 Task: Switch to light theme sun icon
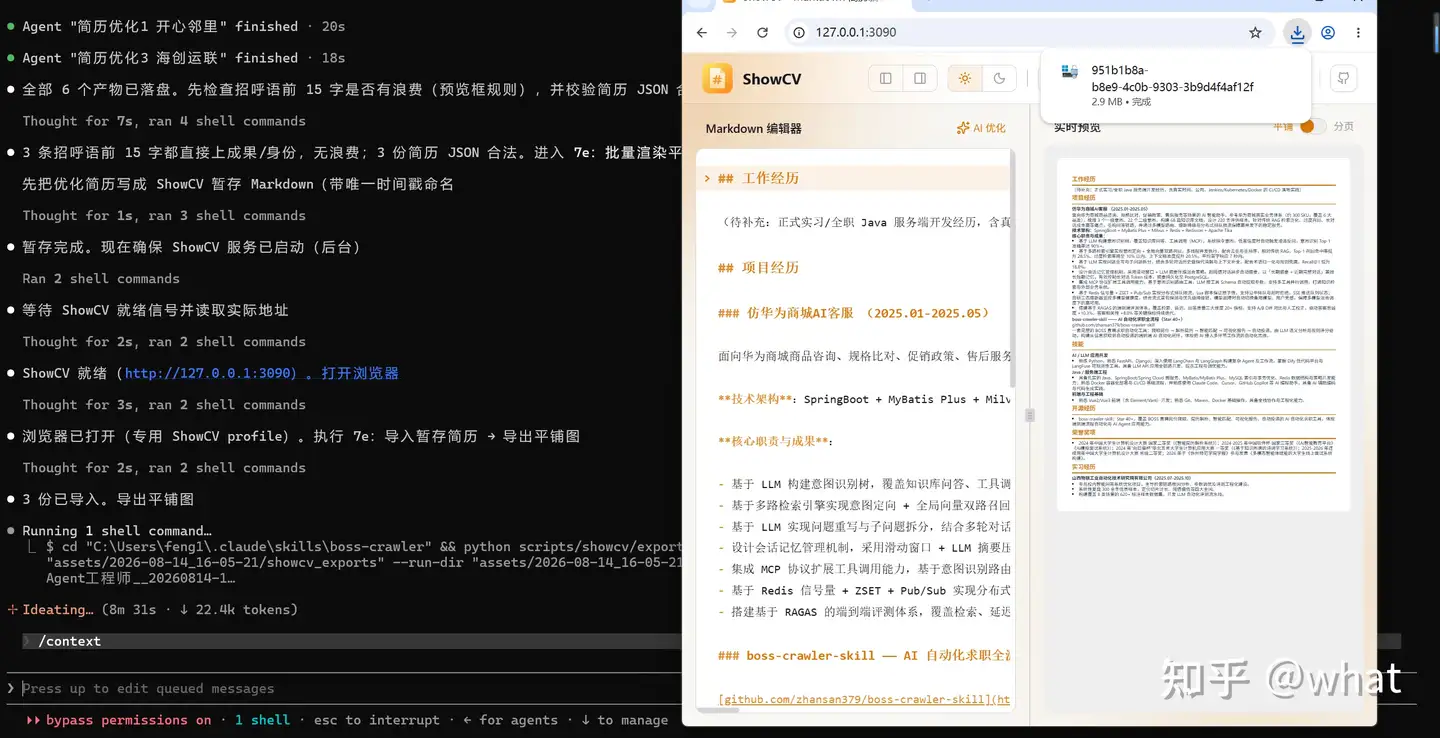click(x=965, y=78)
